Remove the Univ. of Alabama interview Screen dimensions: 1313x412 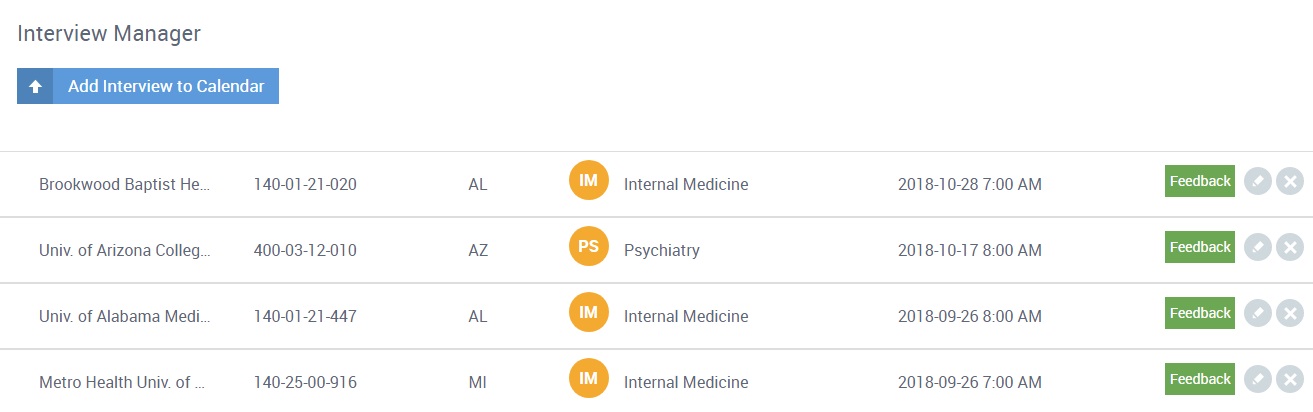click(1290, 314)
